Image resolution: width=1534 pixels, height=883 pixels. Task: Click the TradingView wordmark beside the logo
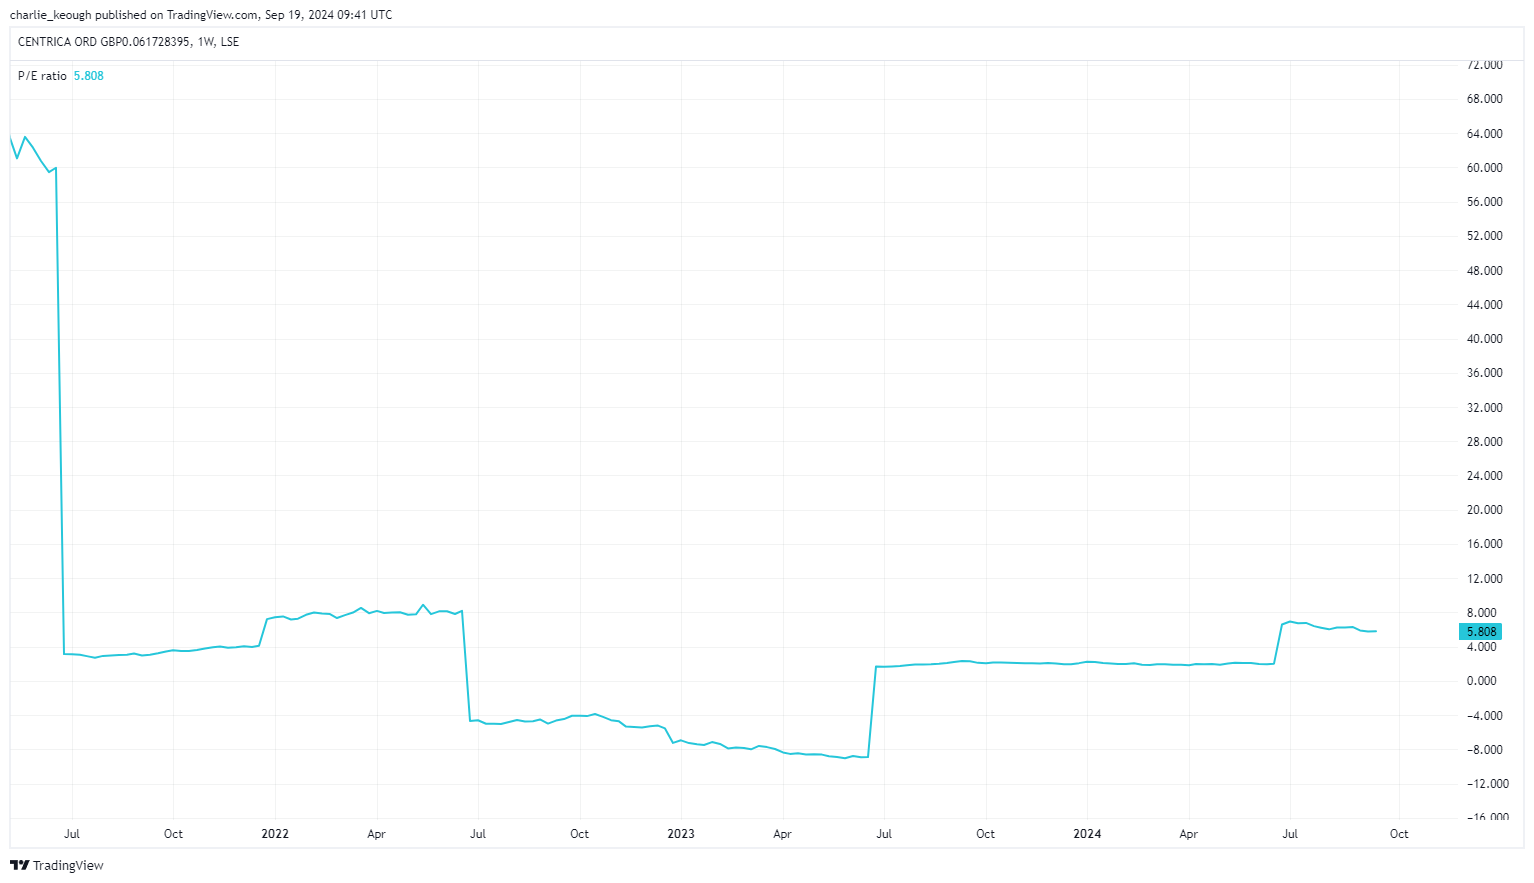tap(68, 865)
